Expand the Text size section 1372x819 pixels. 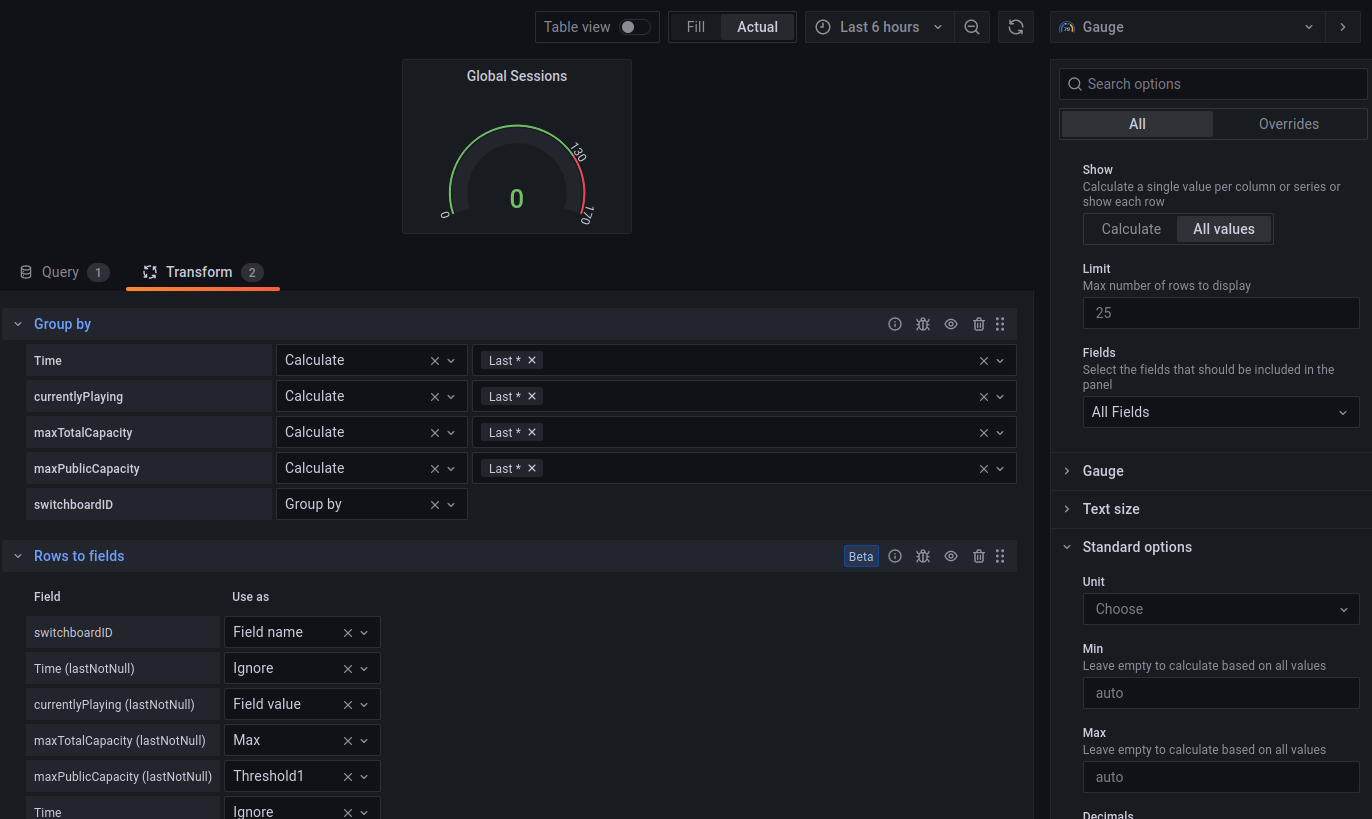[1110, 509]
